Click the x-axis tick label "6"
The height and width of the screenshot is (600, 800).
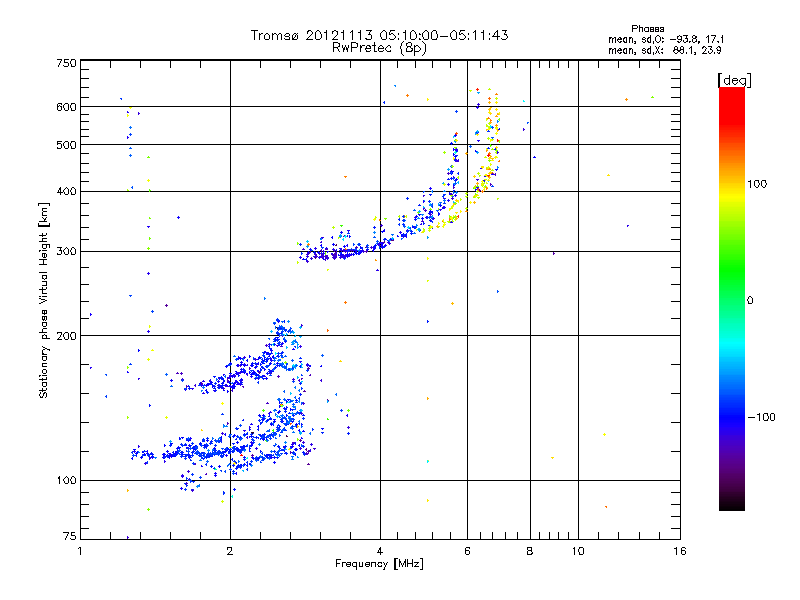467,551
